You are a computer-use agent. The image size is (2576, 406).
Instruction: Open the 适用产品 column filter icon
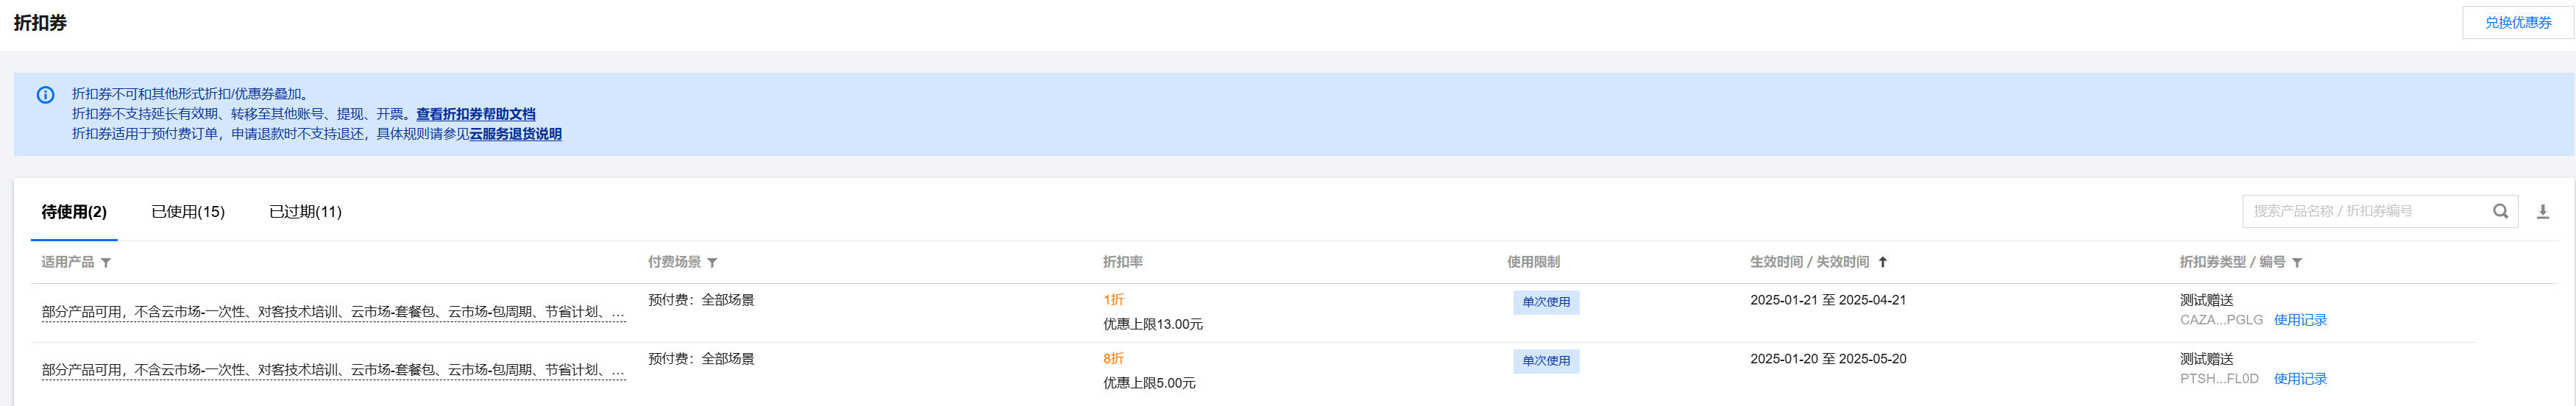coord(106,263)
